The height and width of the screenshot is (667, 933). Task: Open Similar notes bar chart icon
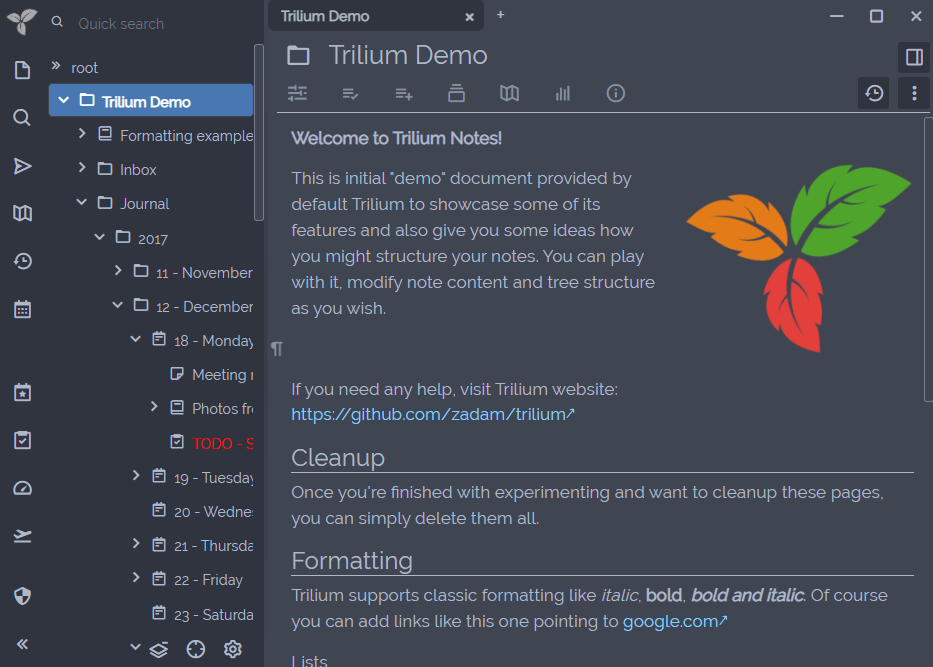coord(562,93)
